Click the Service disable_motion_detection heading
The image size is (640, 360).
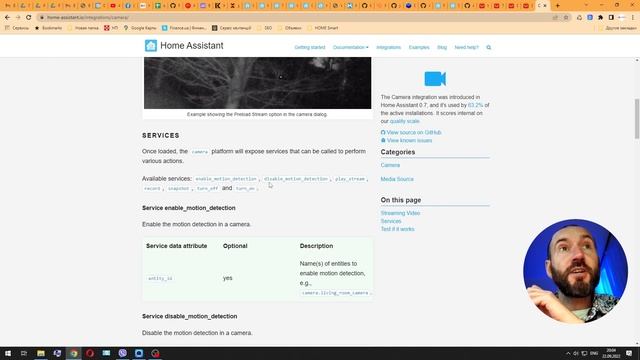[x=189, y=316]
